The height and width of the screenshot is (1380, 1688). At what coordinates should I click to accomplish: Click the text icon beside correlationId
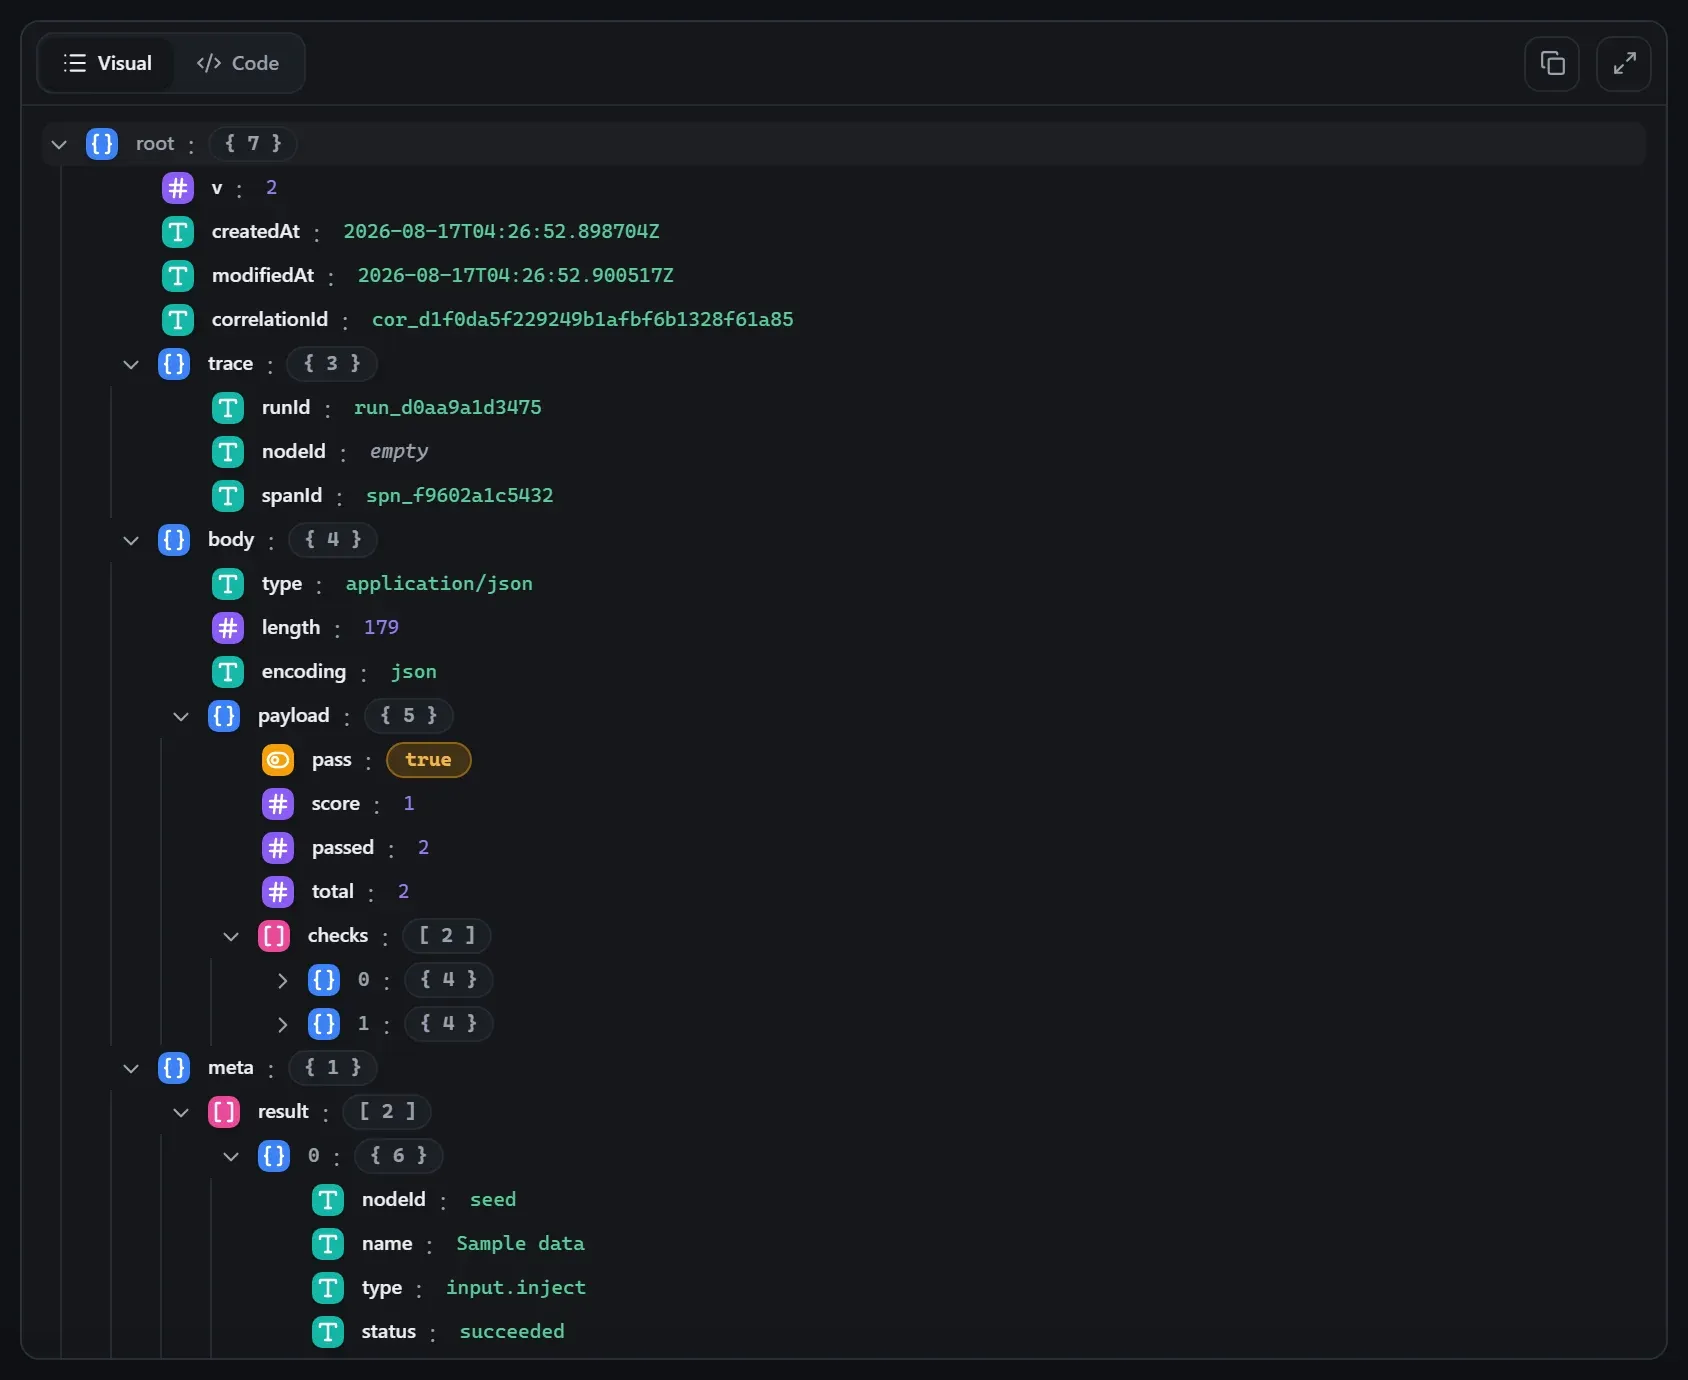point(178,320)
